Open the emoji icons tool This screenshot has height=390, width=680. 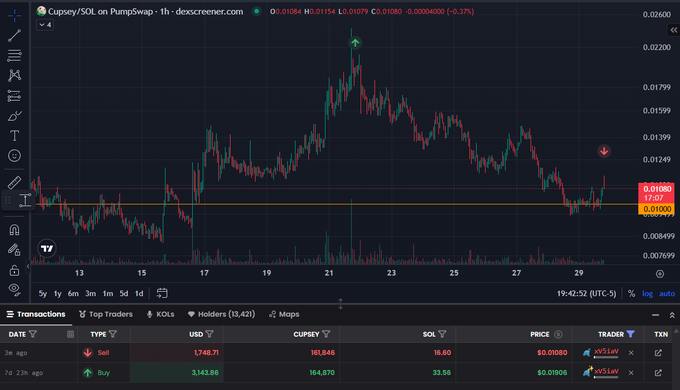click(x=14, y=156)
